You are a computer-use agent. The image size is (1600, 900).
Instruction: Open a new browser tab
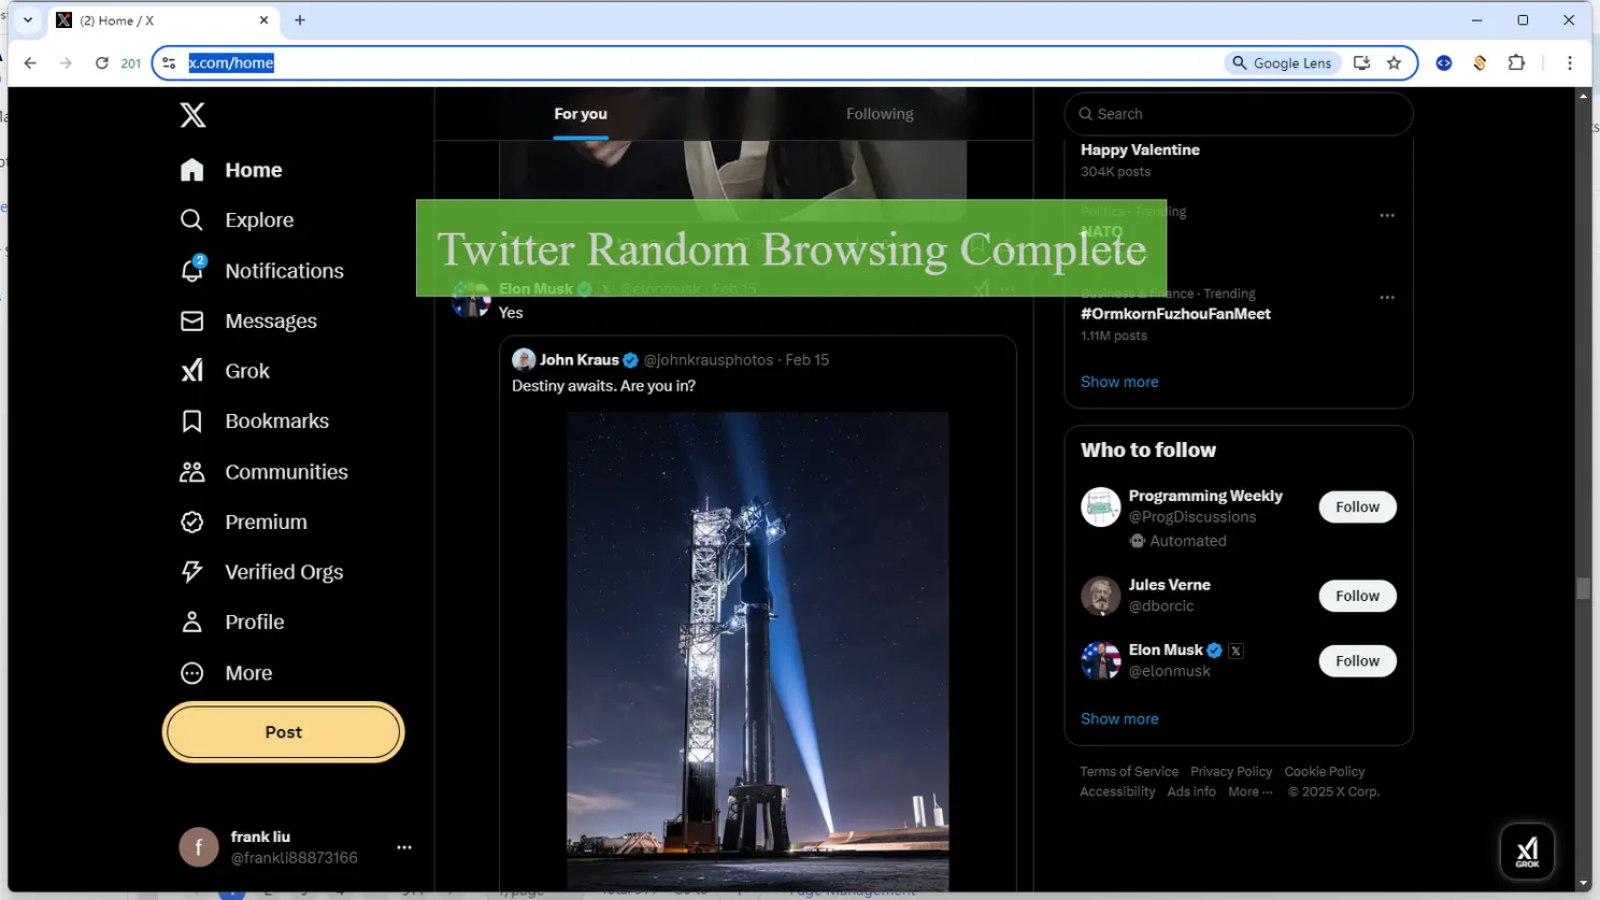pyautogui.click(x=300, y=20)
